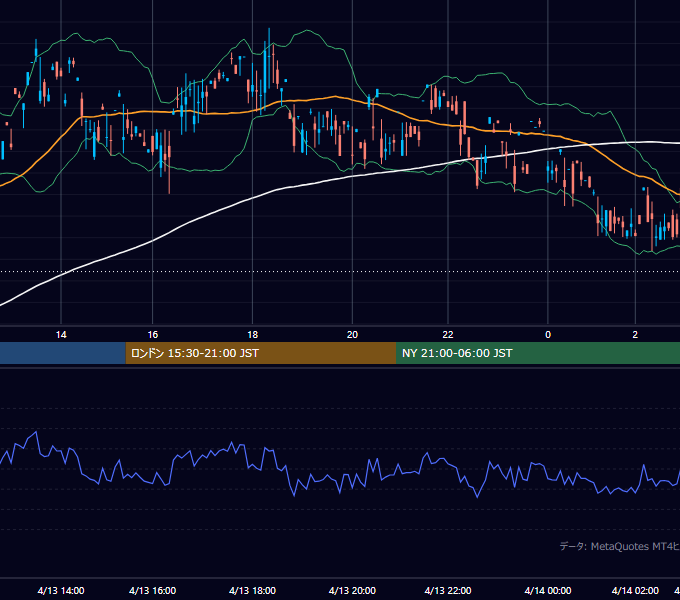Select the 0 hour axis label
This screenshot has width=680, height=600.
coord(548,335)
